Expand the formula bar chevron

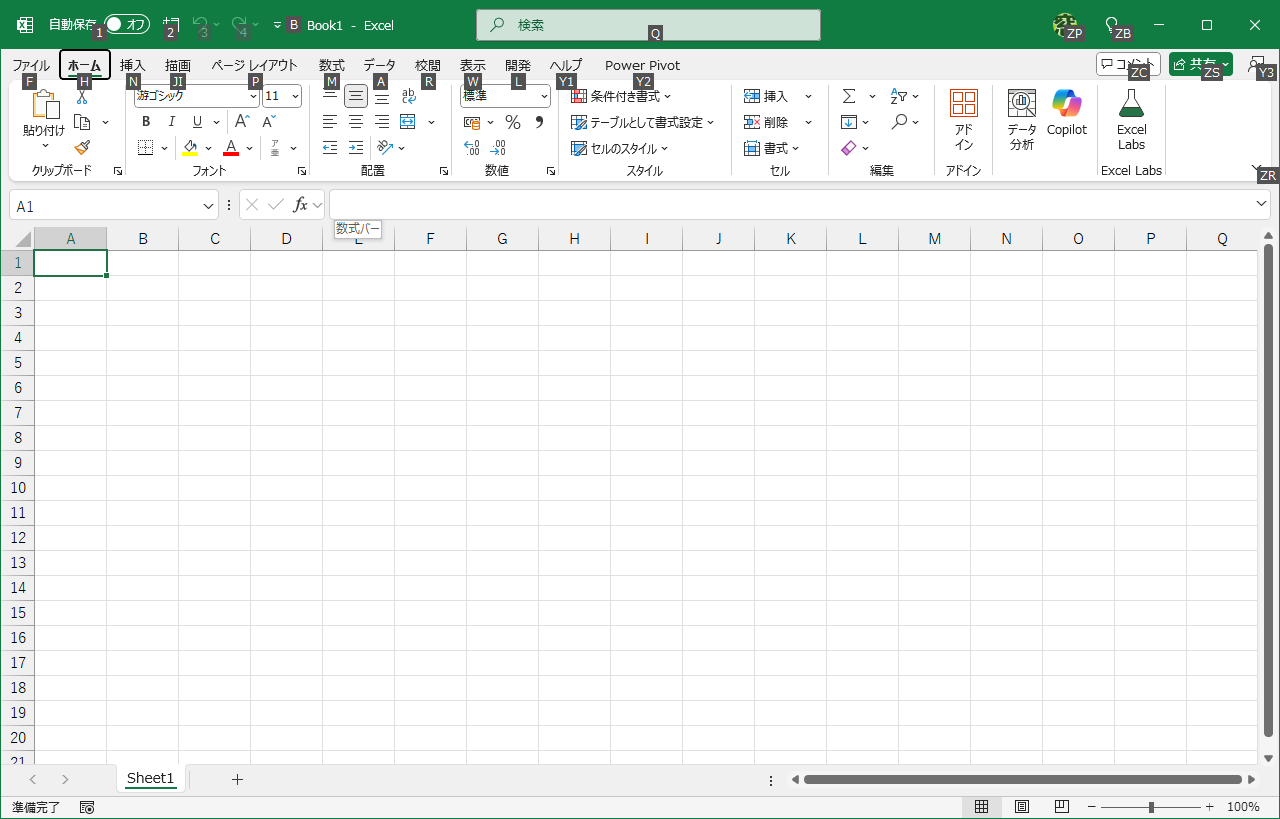point(1262,204)
